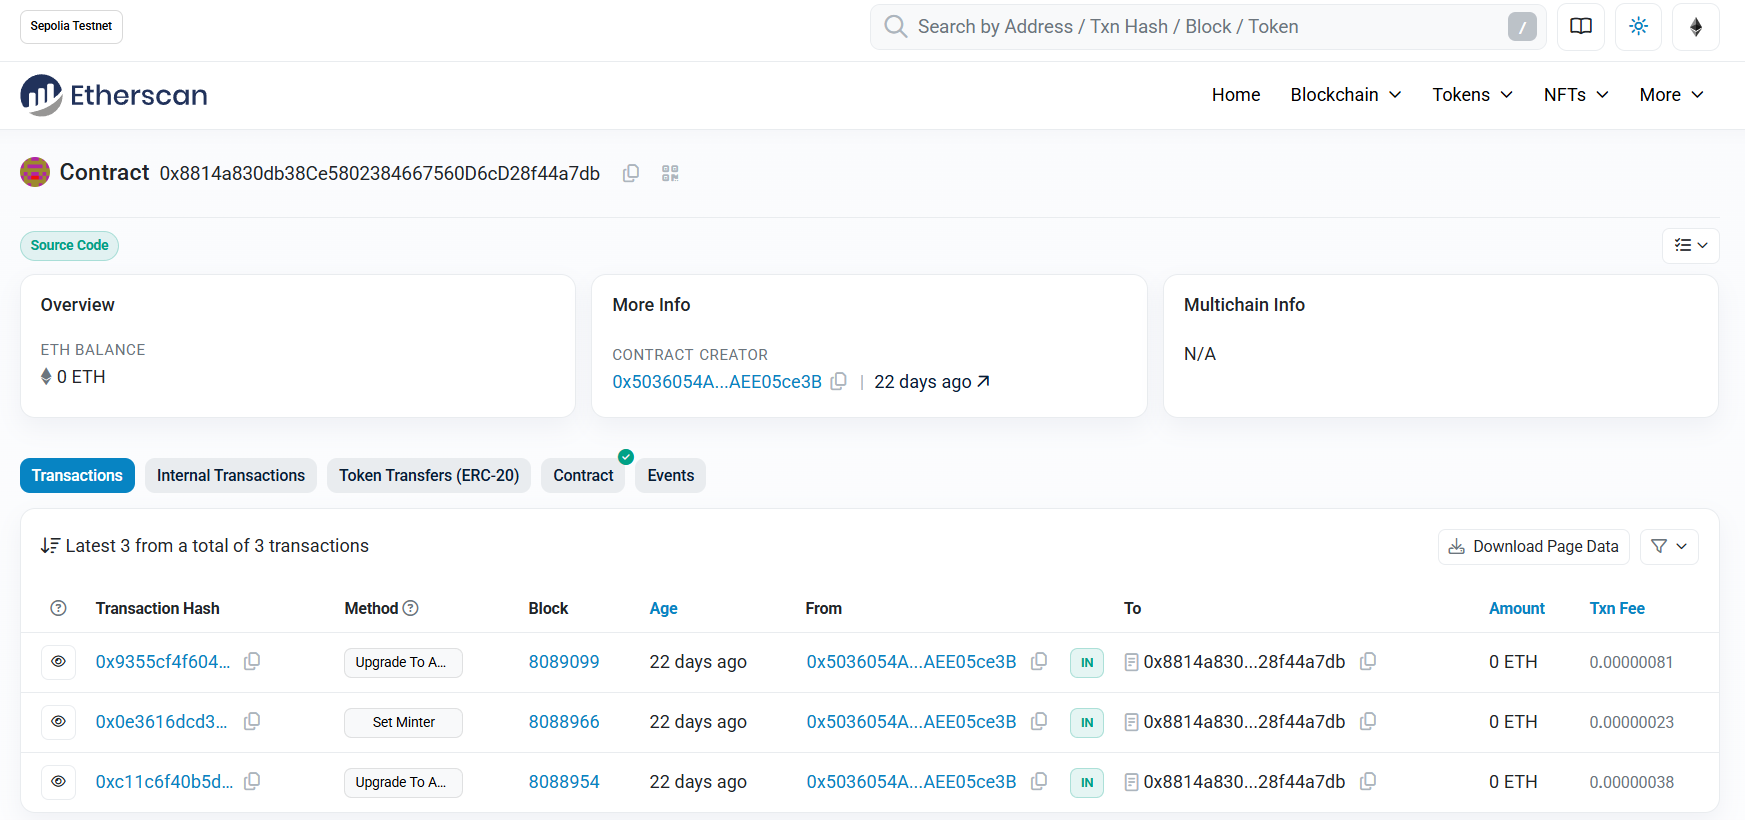Open the book icon next to search
This screenshot has width=1745, height=820.
pyautogui.click(x=1580, y=27)
